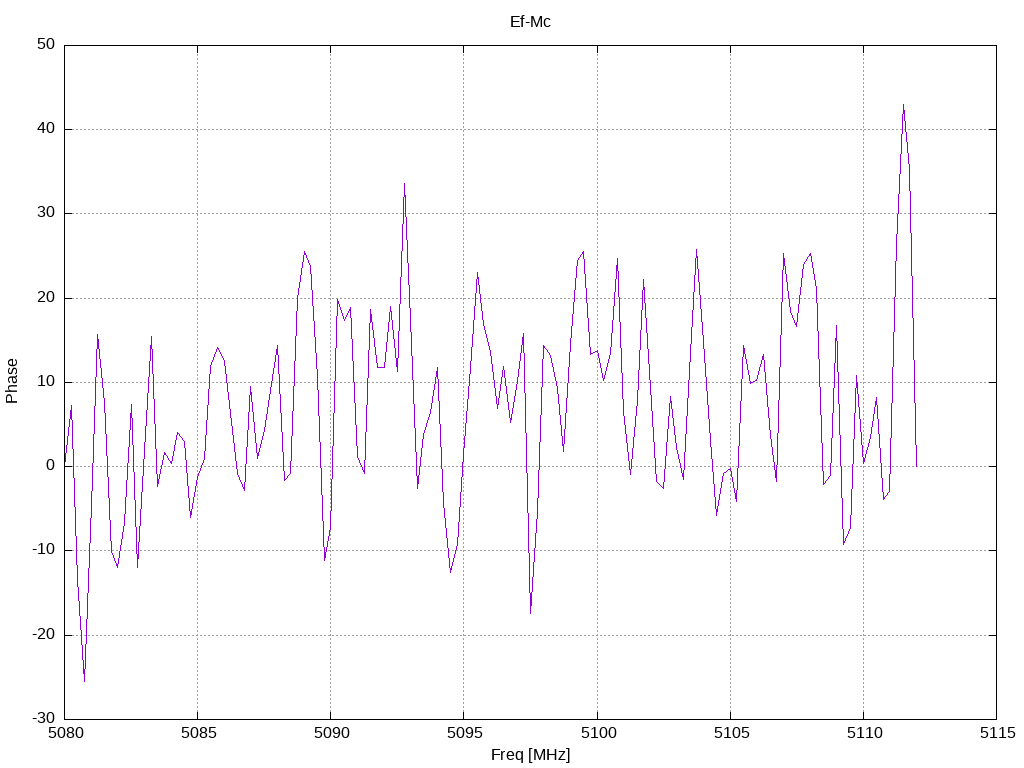
Task: Click the y-axis tick label -20
Action: [43, 634]
